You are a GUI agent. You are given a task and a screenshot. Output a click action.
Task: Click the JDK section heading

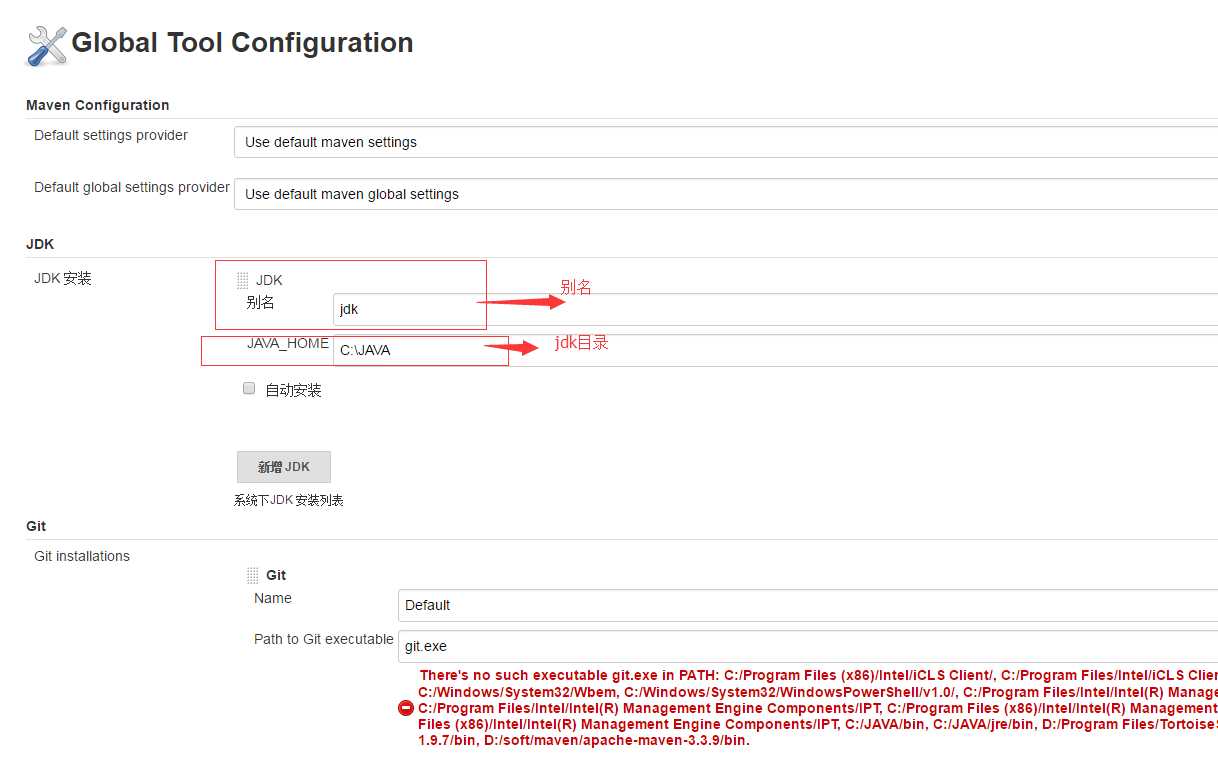pyautogui.click(x=40, y=244)
